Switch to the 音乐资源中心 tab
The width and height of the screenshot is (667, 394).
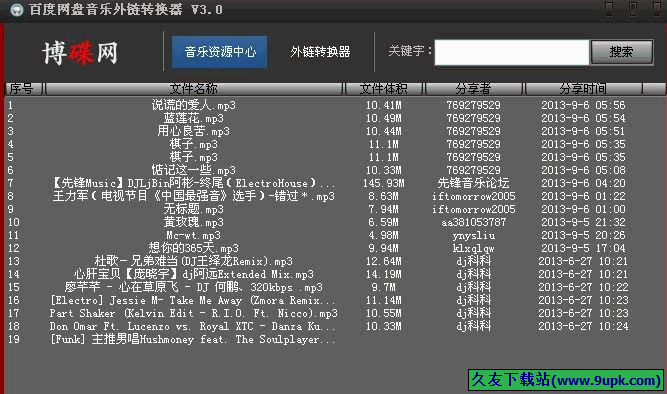219,52
